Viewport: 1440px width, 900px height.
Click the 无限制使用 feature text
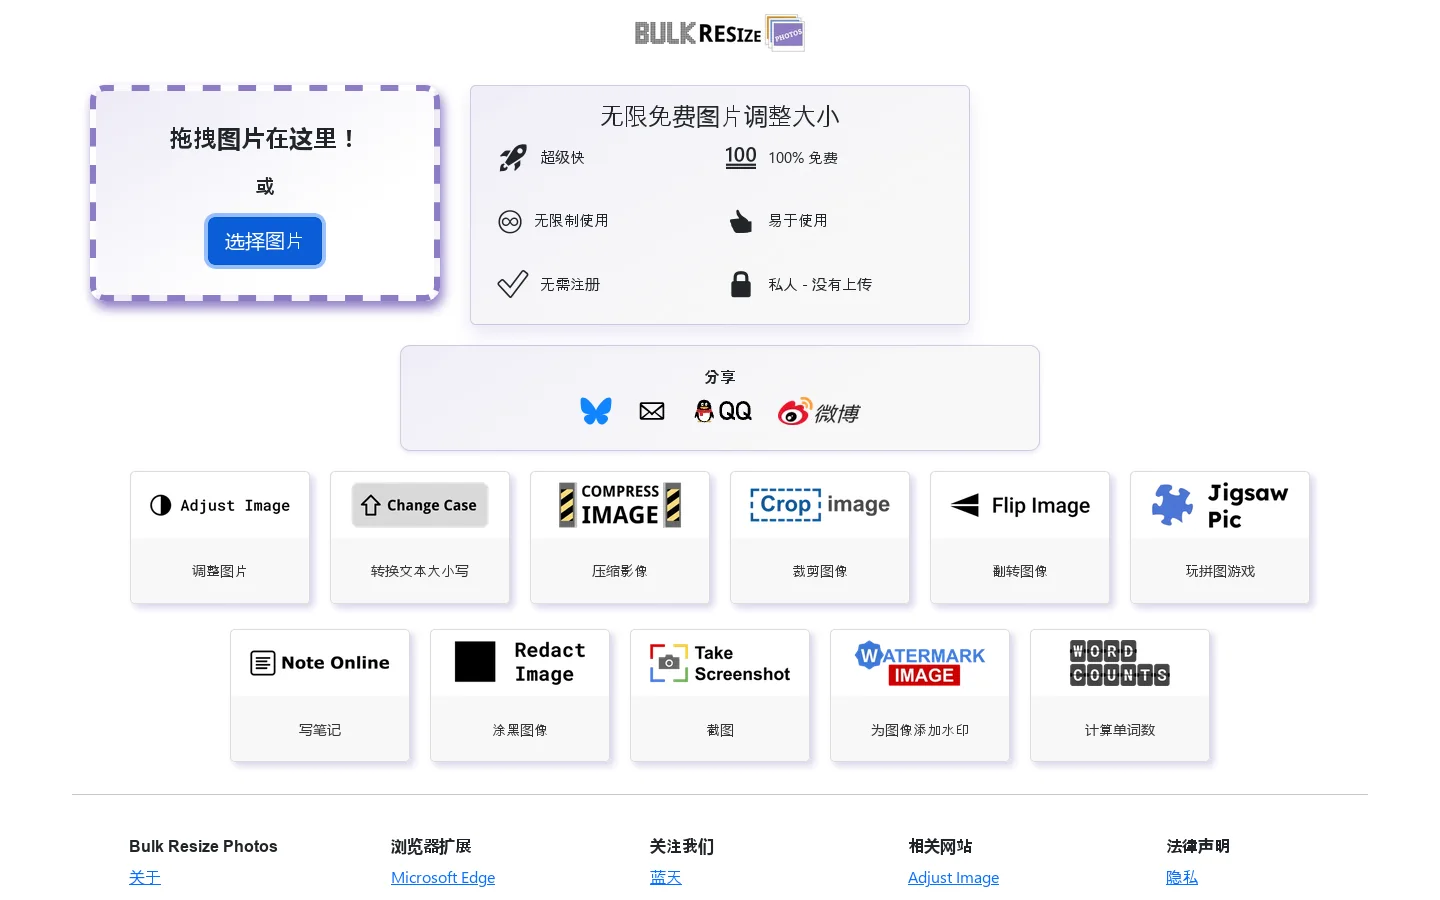[571, 220]
